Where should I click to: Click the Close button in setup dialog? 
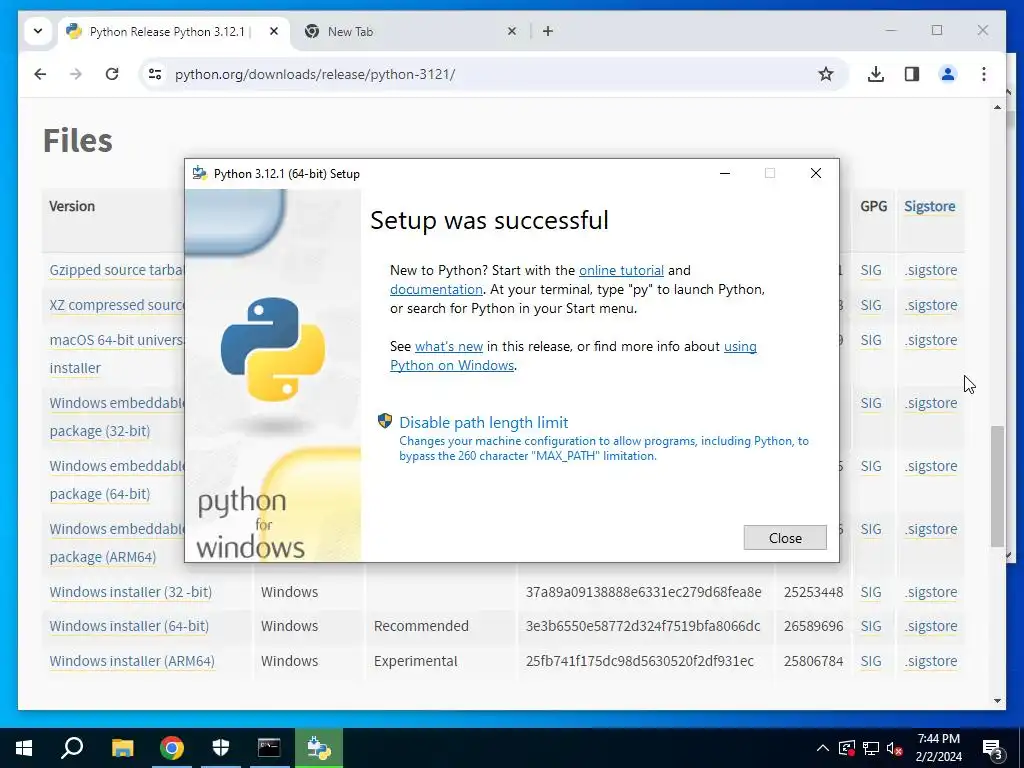pyautogui.click(x=785, y=537)
